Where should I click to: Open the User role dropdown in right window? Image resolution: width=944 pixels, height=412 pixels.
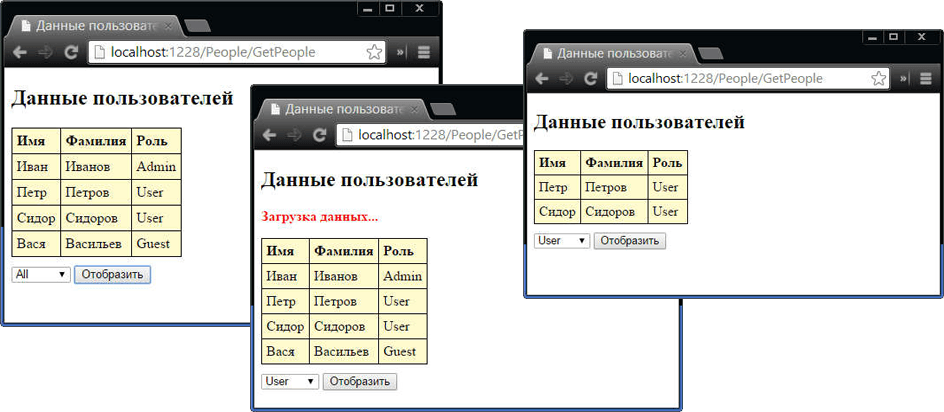click(562, 240)
